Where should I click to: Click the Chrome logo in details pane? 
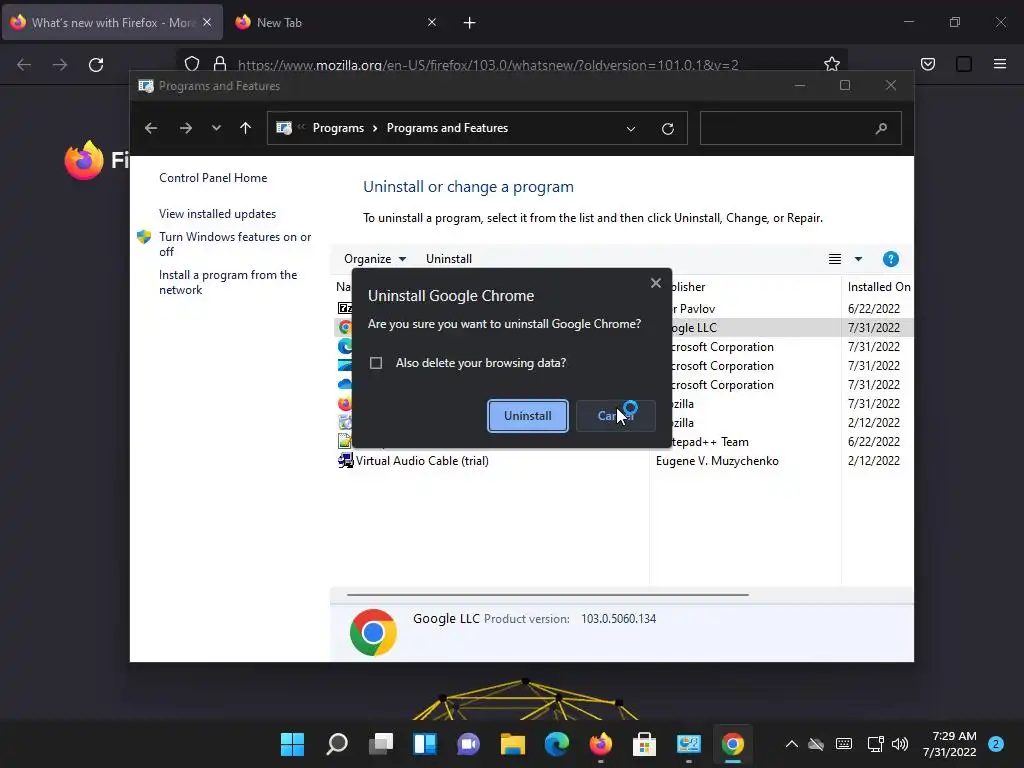click(x=373, y=633)
